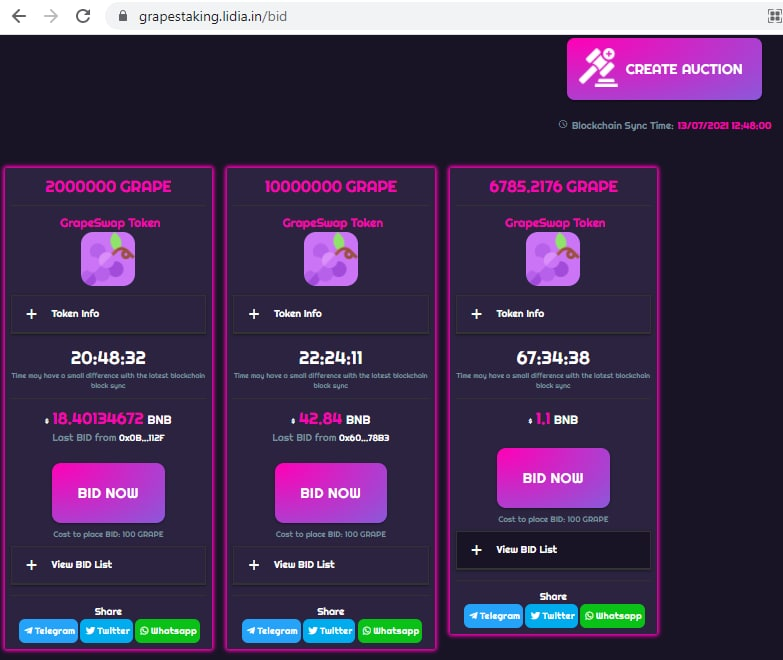The height and width of the screenshot is (660, 783).
Task: Open the QR/grid icon in address bar
Action: pyautogui.click(x=775, y=16)
